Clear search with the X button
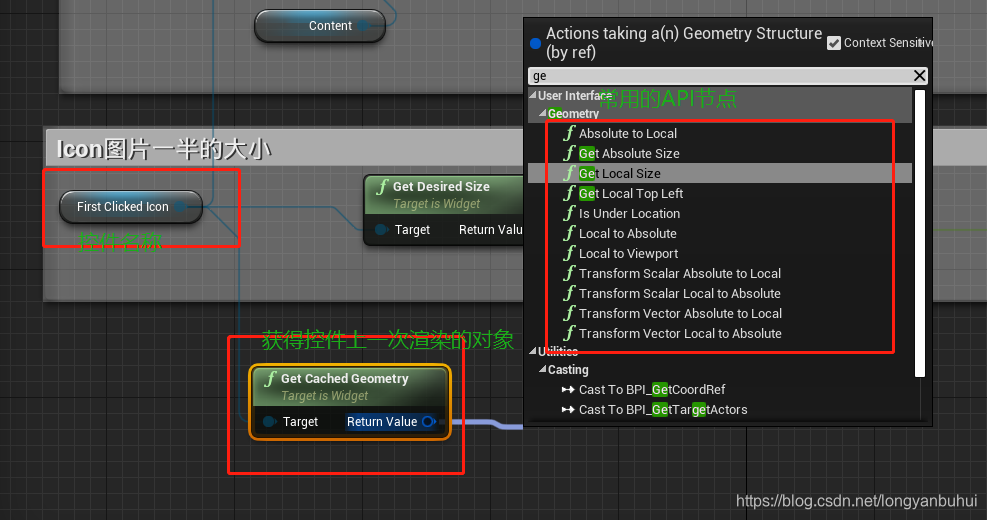 tap(919, 76)
